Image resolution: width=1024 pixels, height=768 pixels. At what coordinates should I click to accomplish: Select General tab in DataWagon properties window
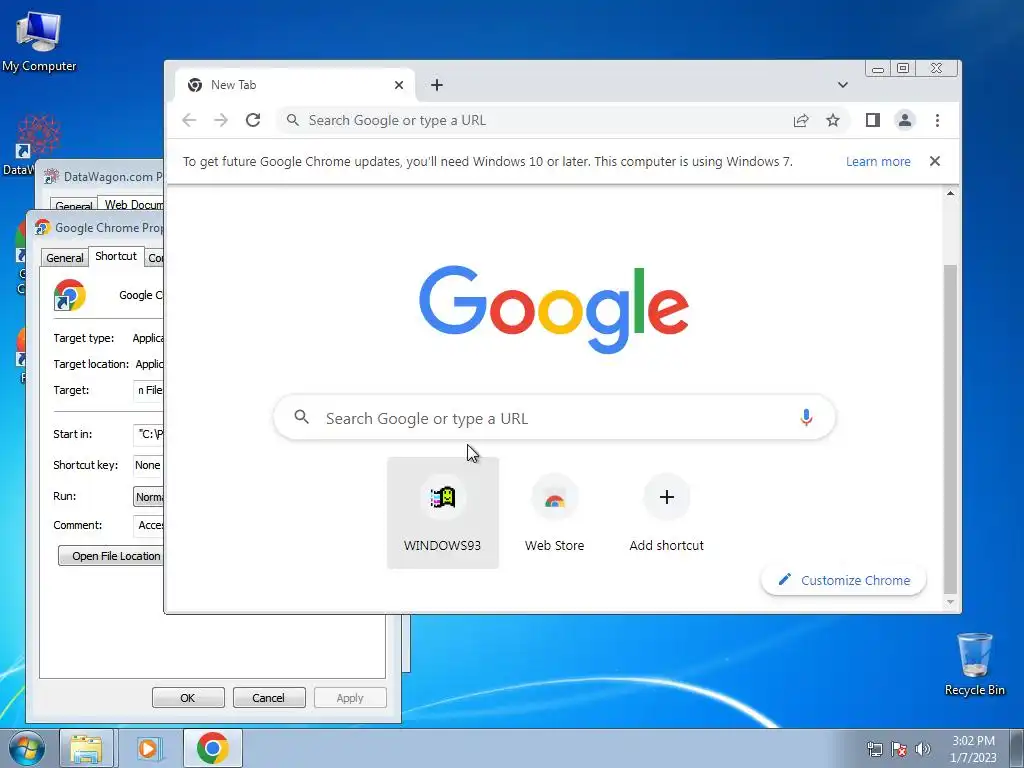coord(73,206)
